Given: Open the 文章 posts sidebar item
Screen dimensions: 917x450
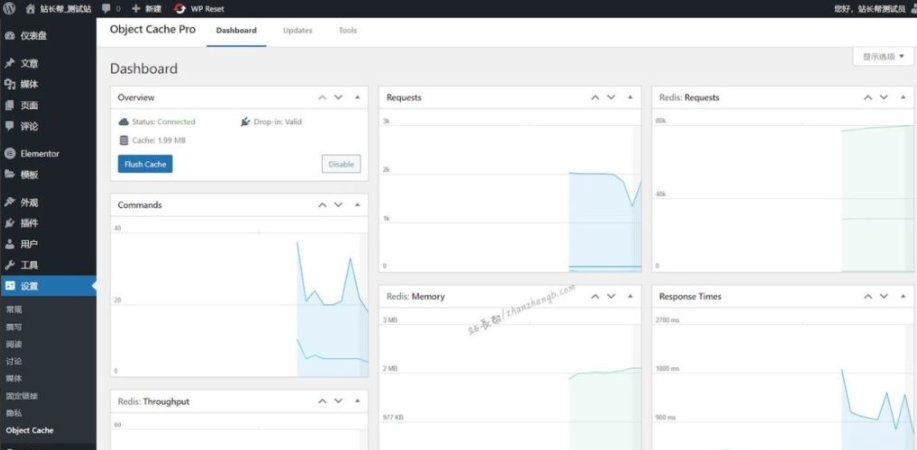Looking at the screenshot, I should [48, 63].
